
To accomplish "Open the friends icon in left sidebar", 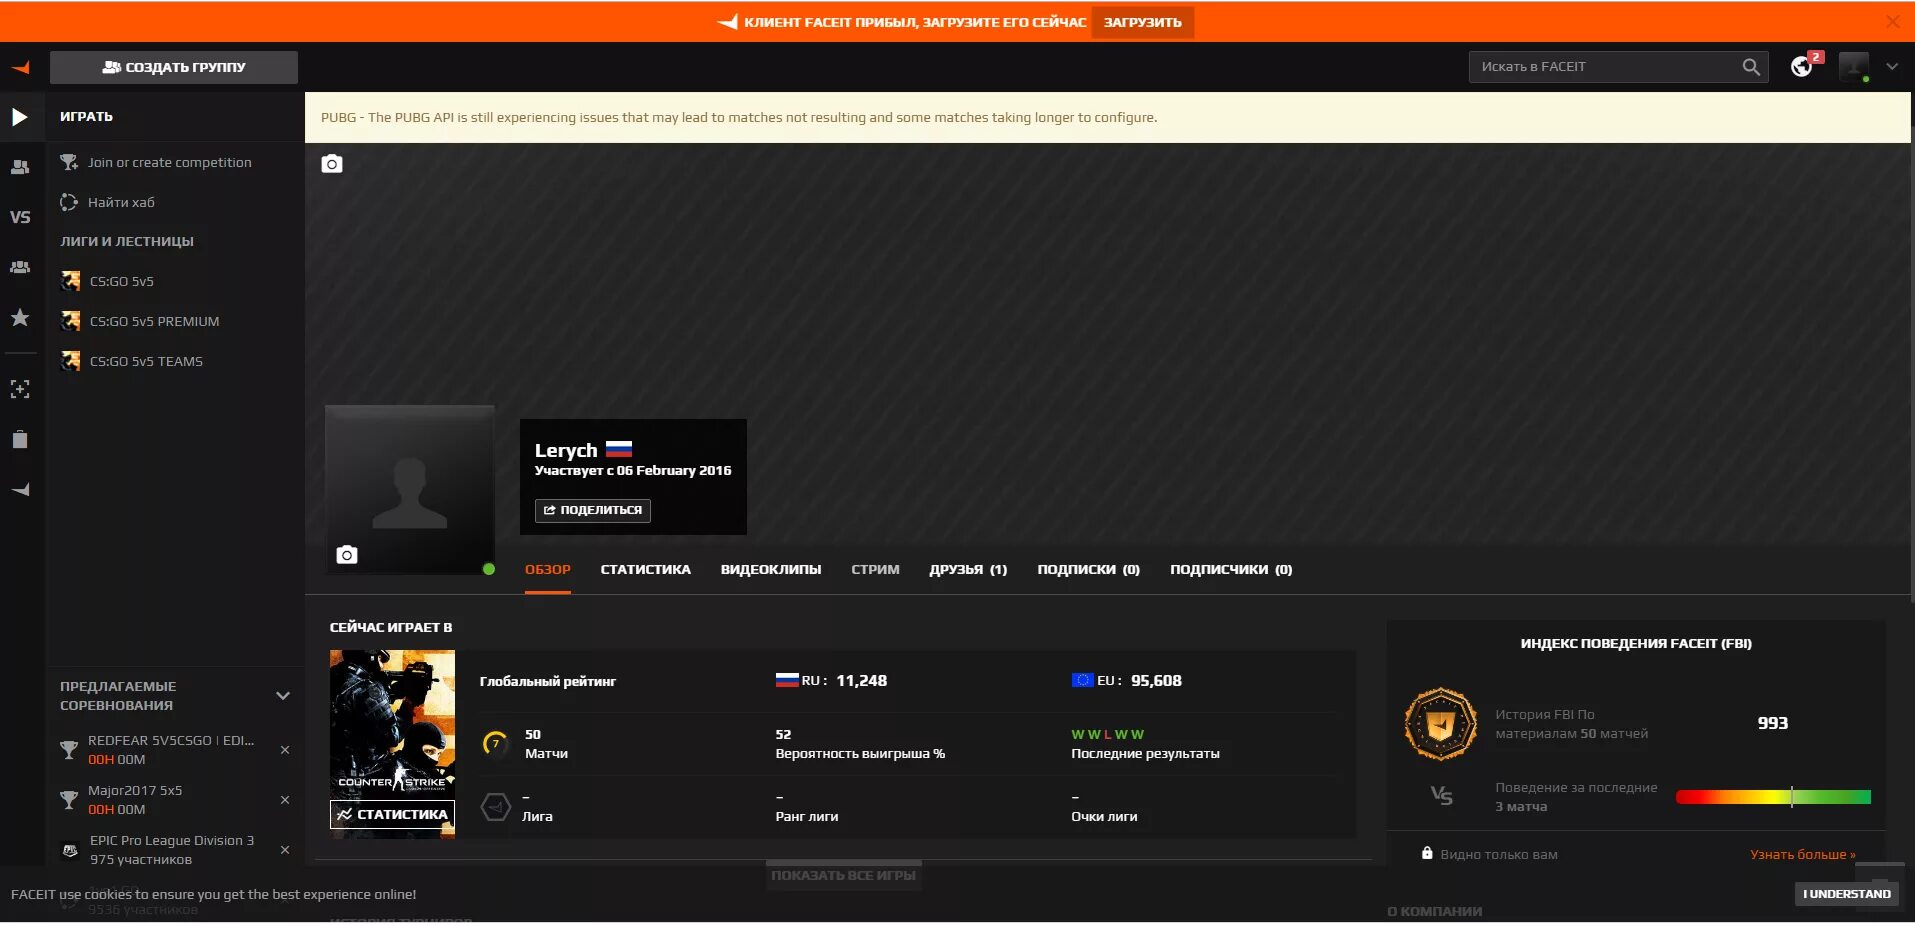I will click(x=20, y=167).
